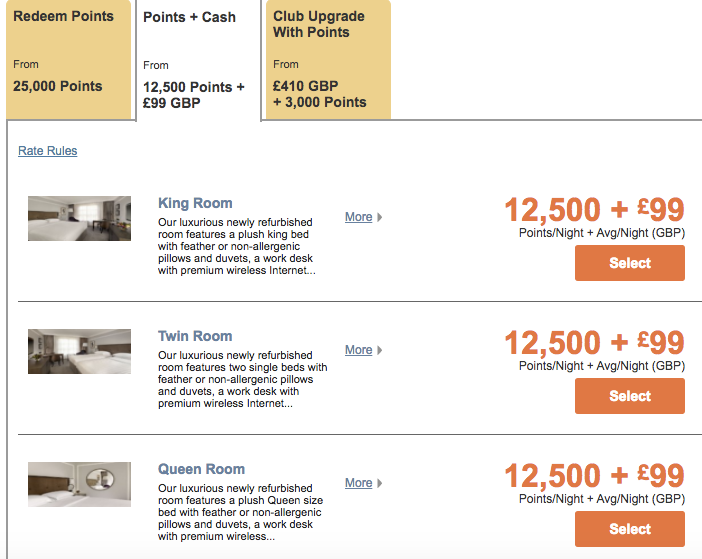Select the Queen Room rate

click(x=629, y=529)
